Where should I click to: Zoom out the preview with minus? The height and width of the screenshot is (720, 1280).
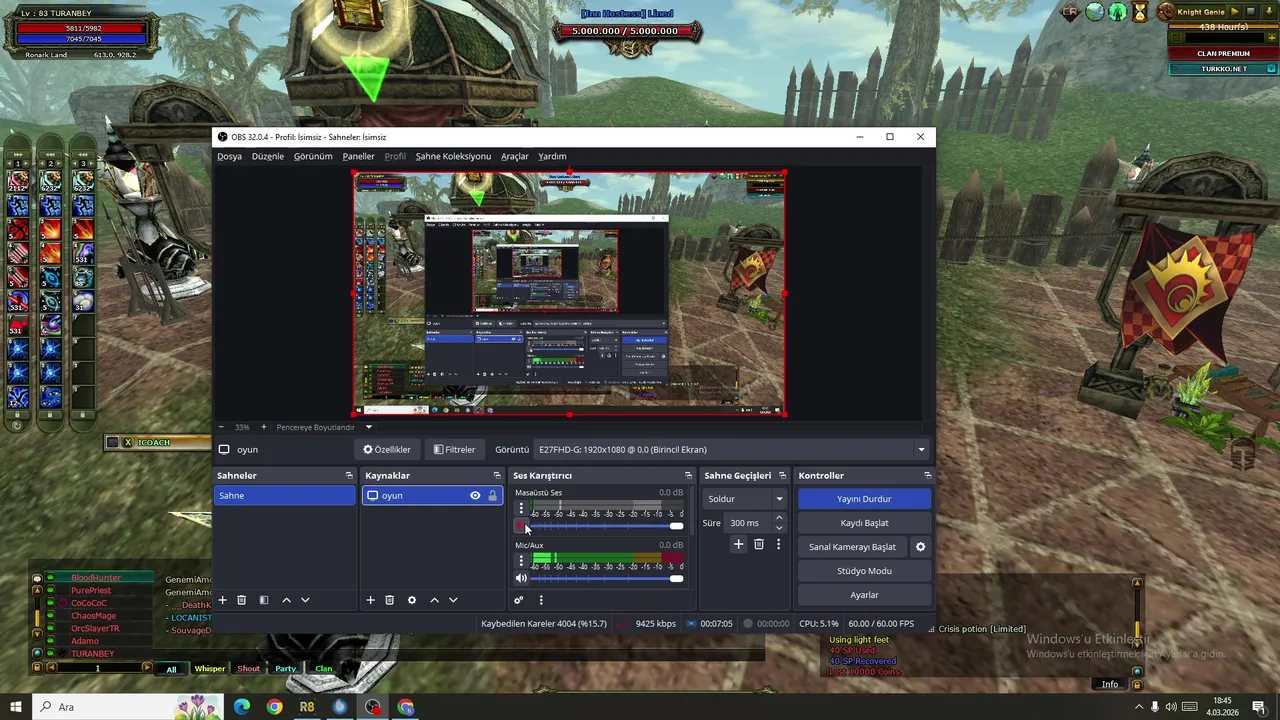tap(220, 427)
